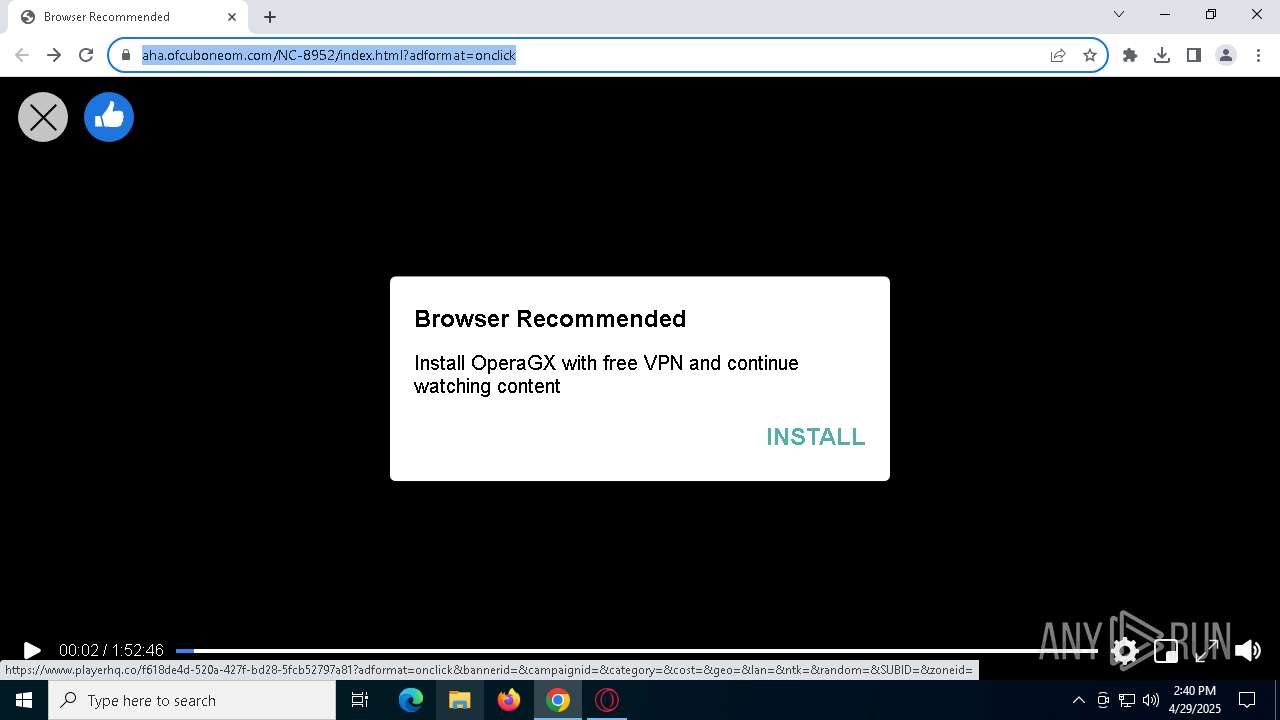This screenshot has width=1280, height=720.
Task: Launch Opera from the taskbar
Action: (607, 700)
